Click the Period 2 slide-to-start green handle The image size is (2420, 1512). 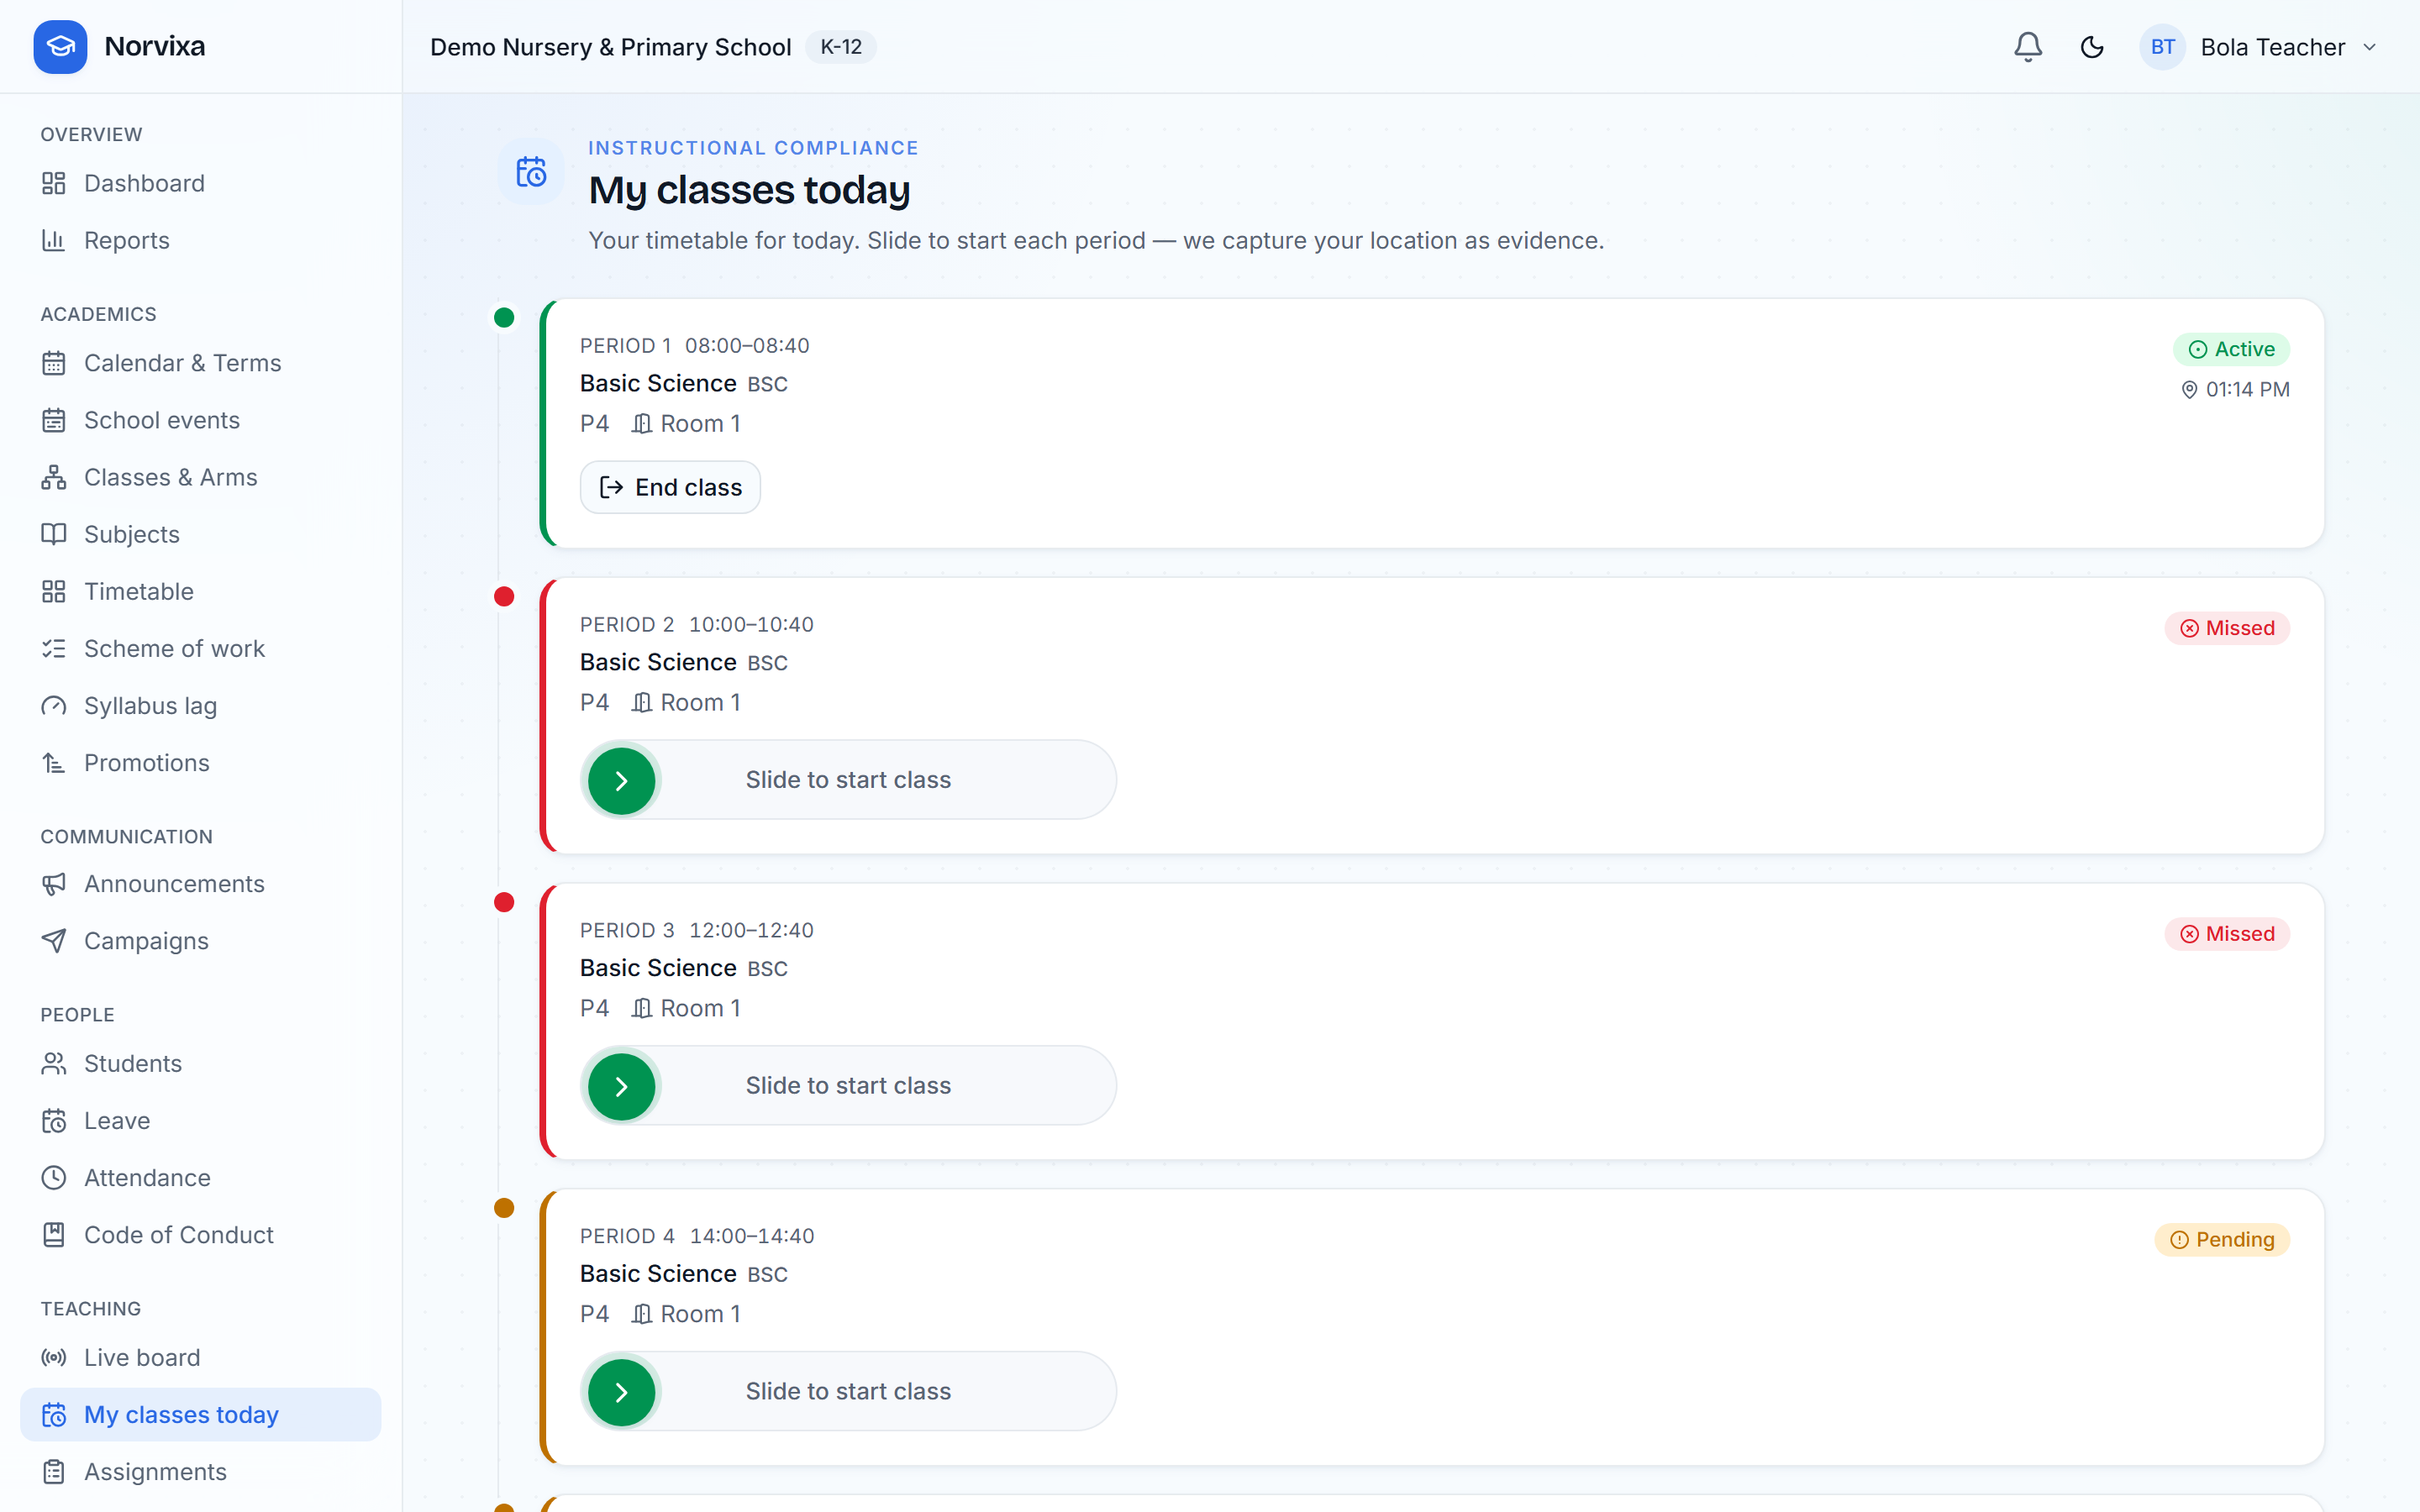[x=621, y=781]
